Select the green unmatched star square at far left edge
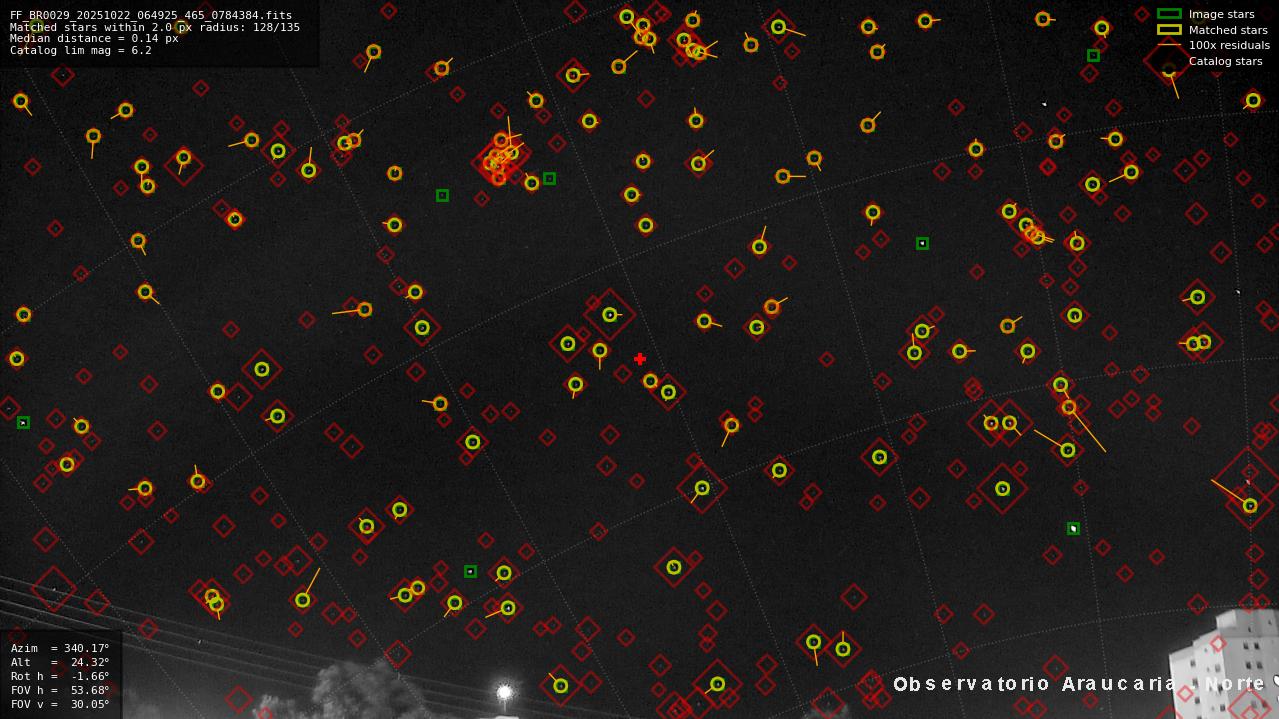Viewport: 1279px width, 719px height. [23, 423]
